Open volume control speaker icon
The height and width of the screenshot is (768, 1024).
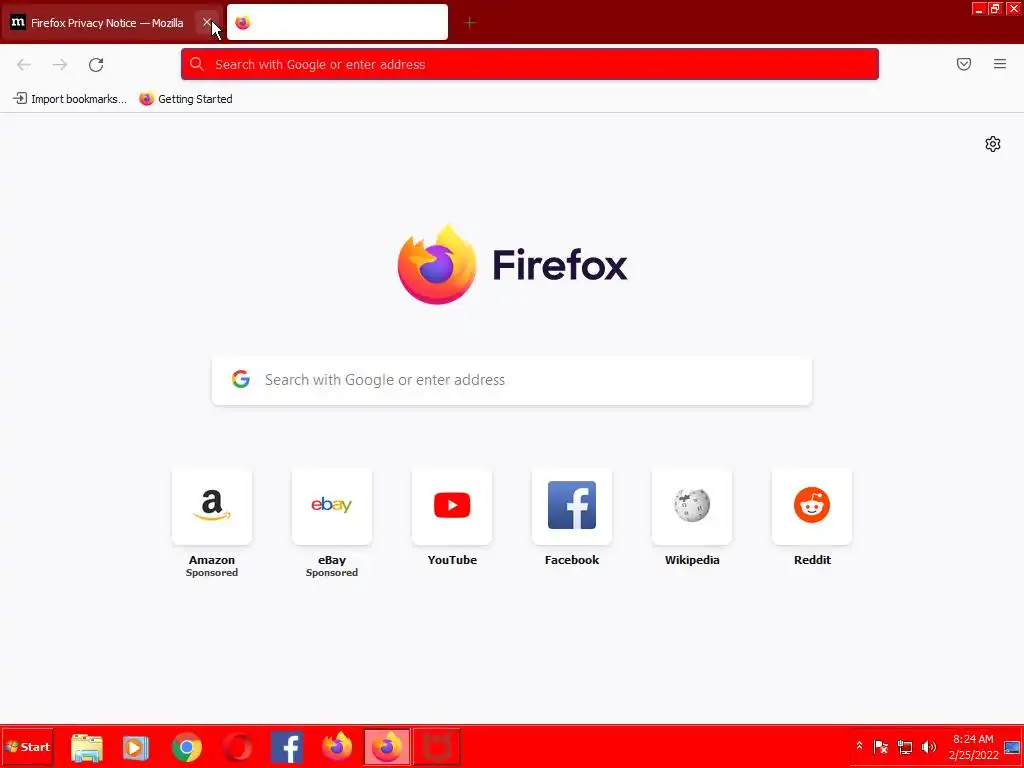pyautogui.click(x=928, y=746)
